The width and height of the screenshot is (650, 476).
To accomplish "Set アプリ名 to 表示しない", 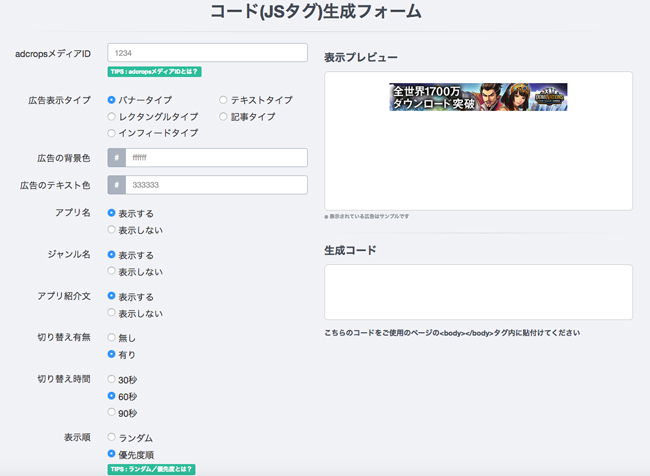I will [x=111, y=229].
